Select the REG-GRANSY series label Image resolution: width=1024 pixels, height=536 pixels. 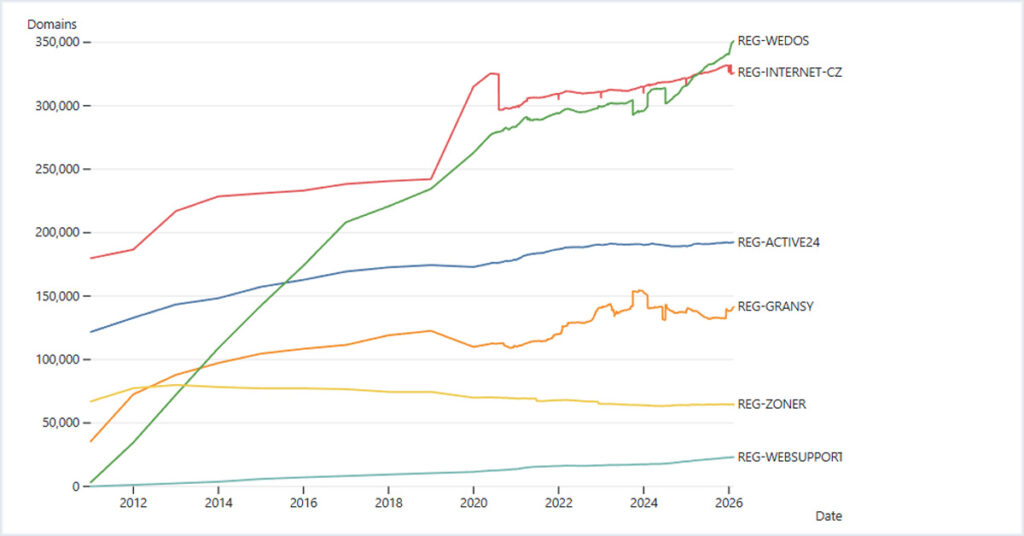[x=774, y=306]
